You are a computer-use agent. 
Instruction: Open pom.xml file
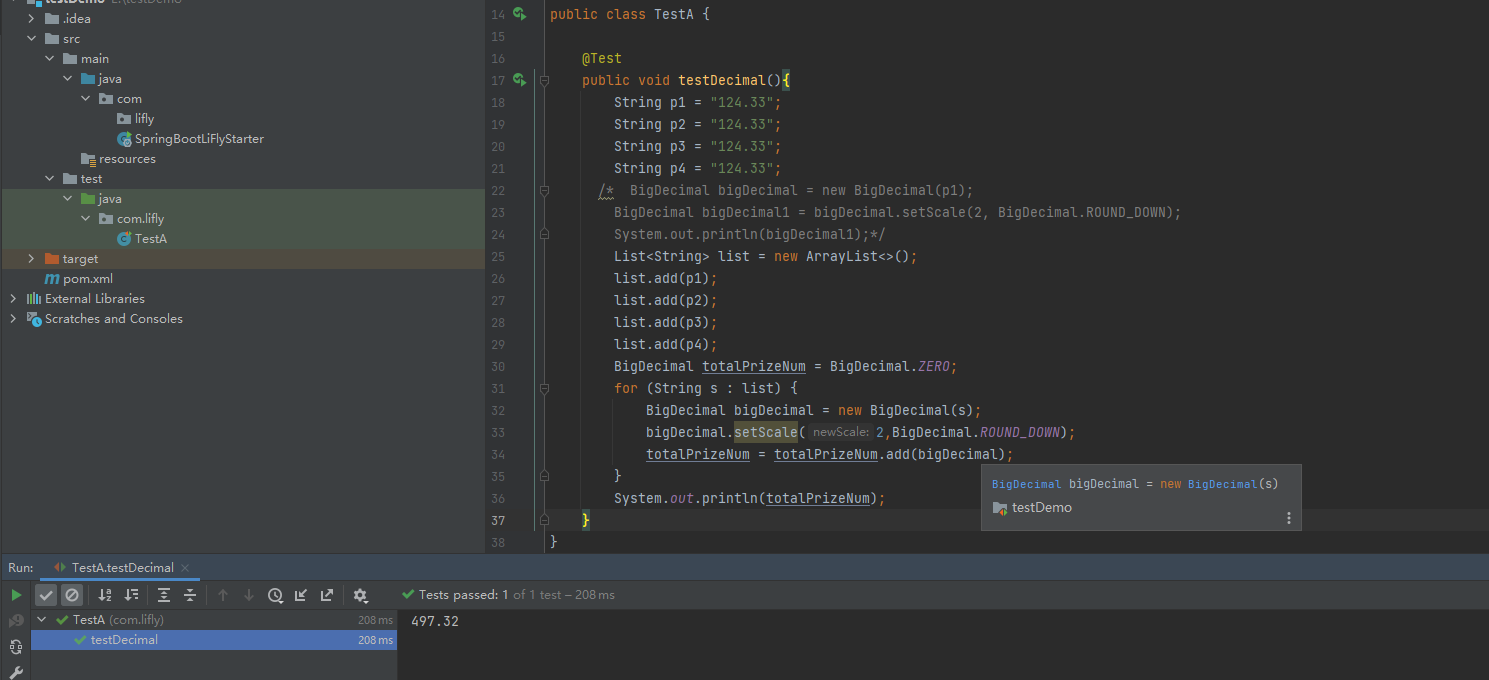click(88, 279)
